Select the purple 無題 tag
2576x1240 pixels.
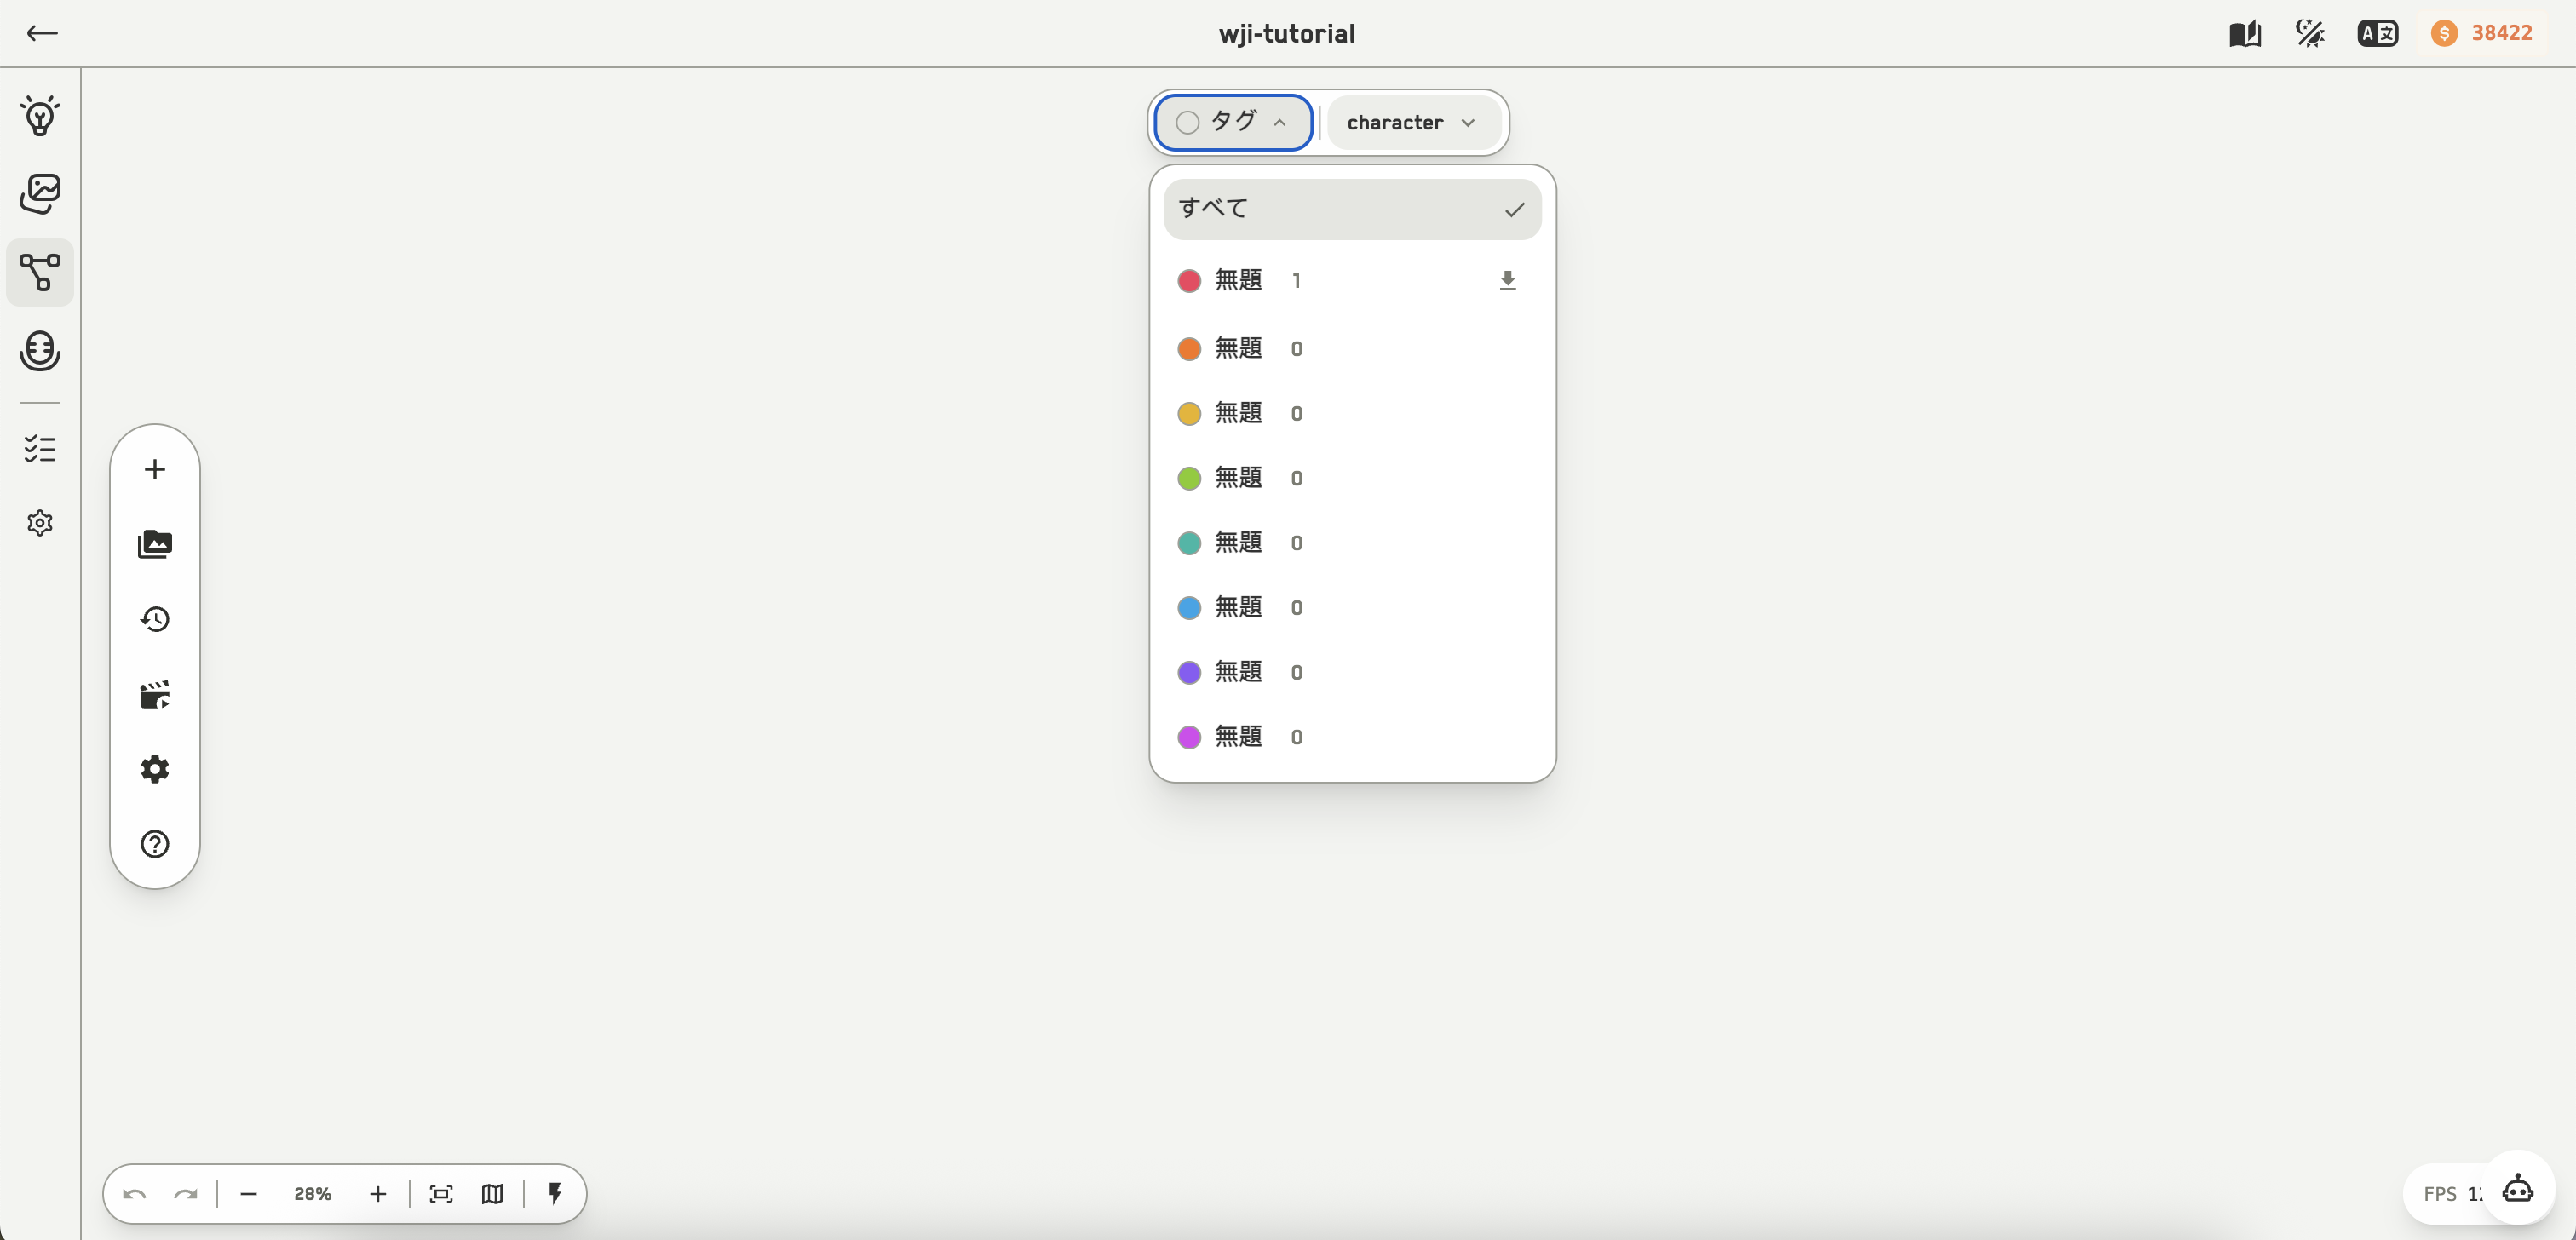(x=1352, y=672)
